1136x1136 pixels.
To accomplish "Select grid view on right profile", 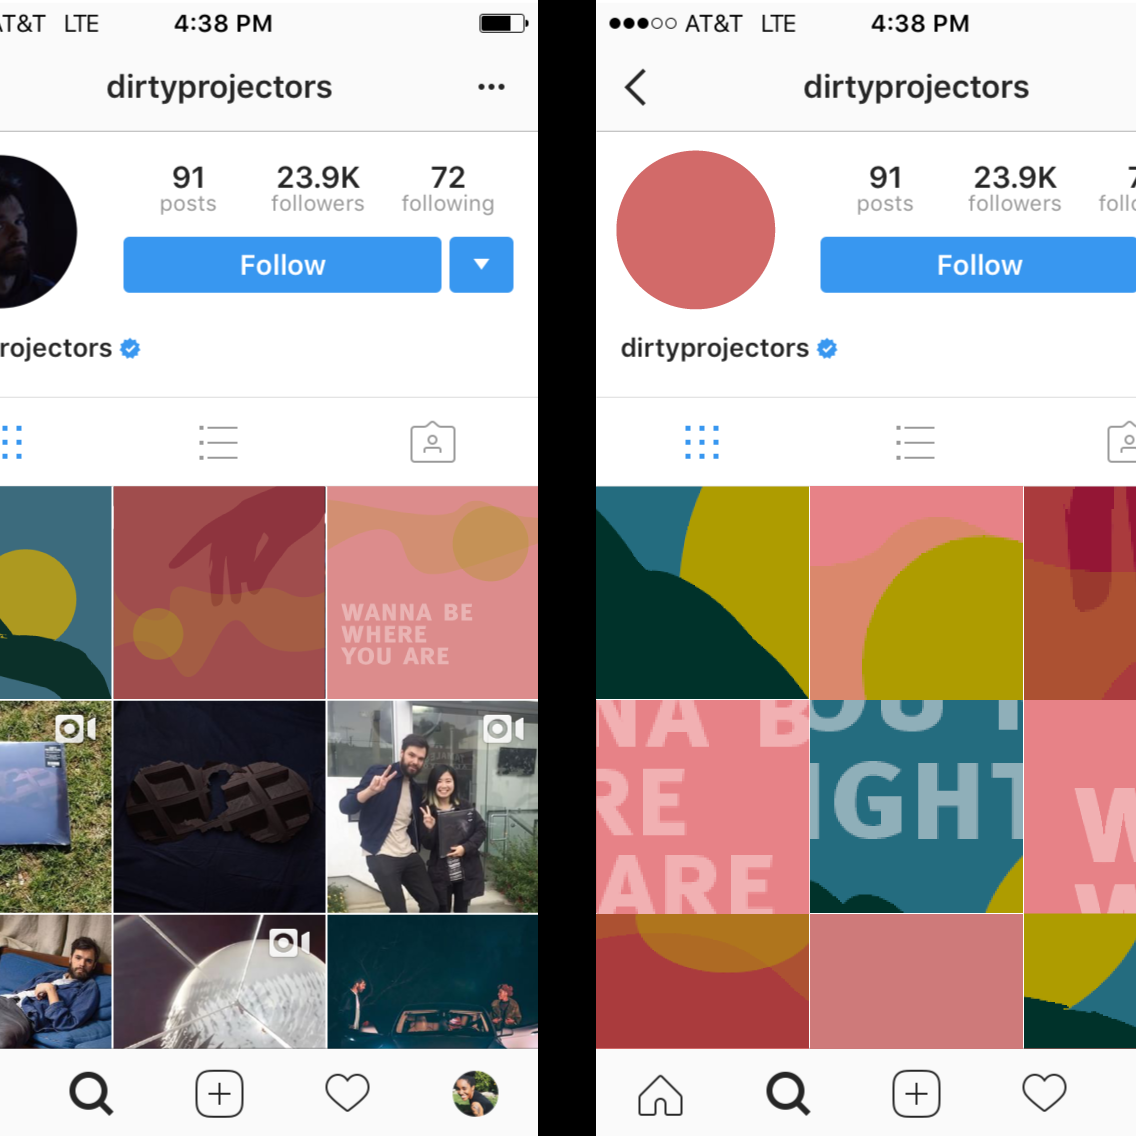I will pyautogui.click(x=702, y=443).
